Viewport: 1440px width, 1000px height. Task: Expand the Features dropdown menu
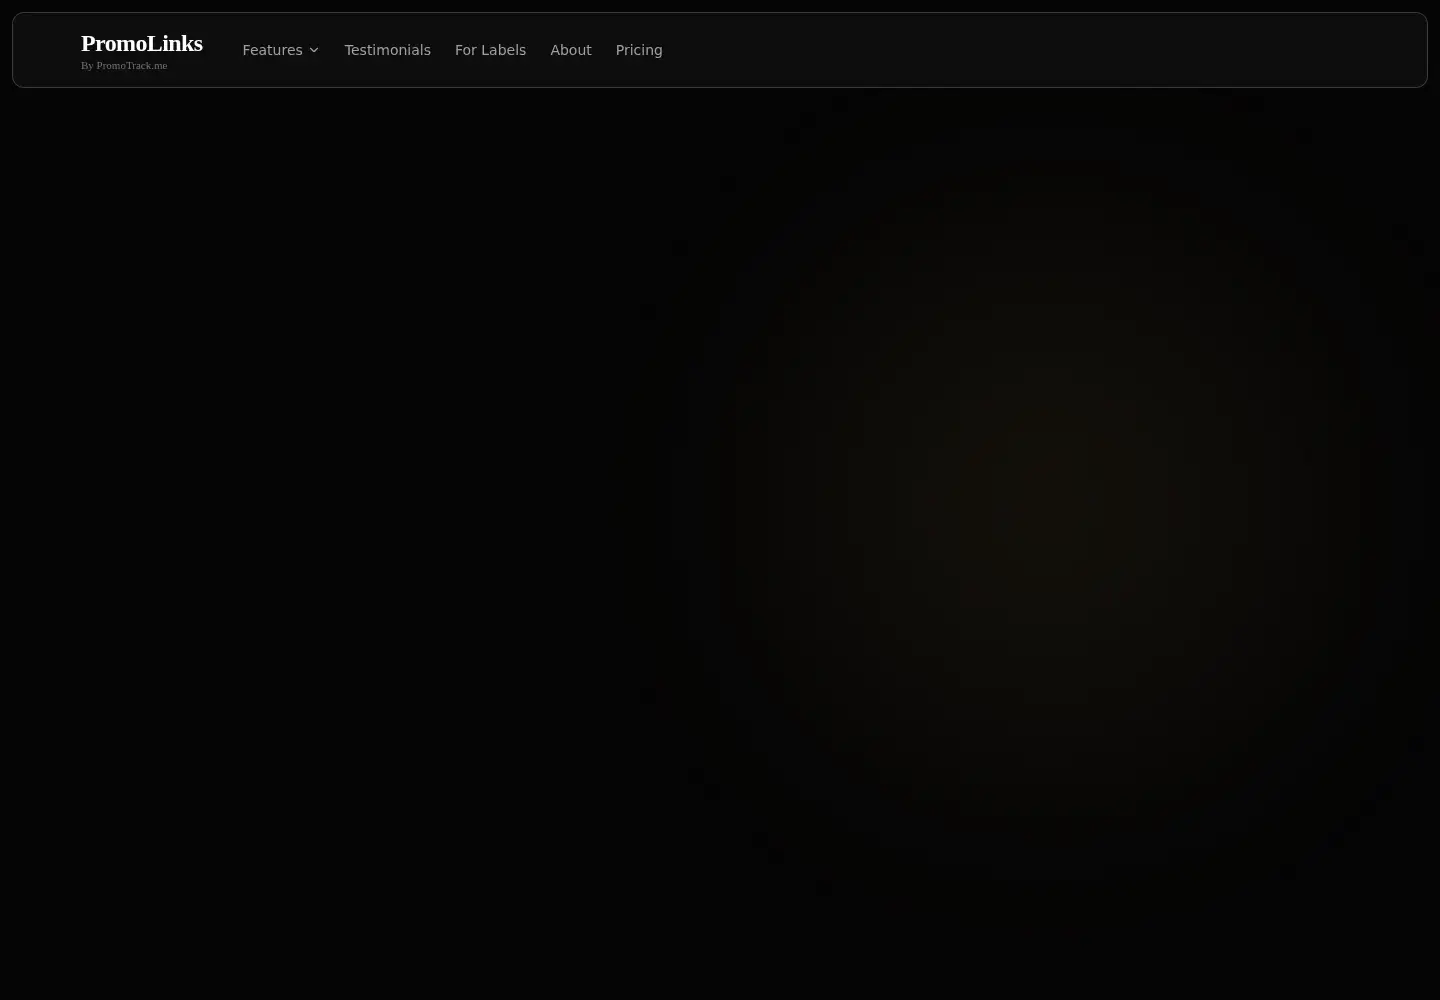tap(281, 50)
